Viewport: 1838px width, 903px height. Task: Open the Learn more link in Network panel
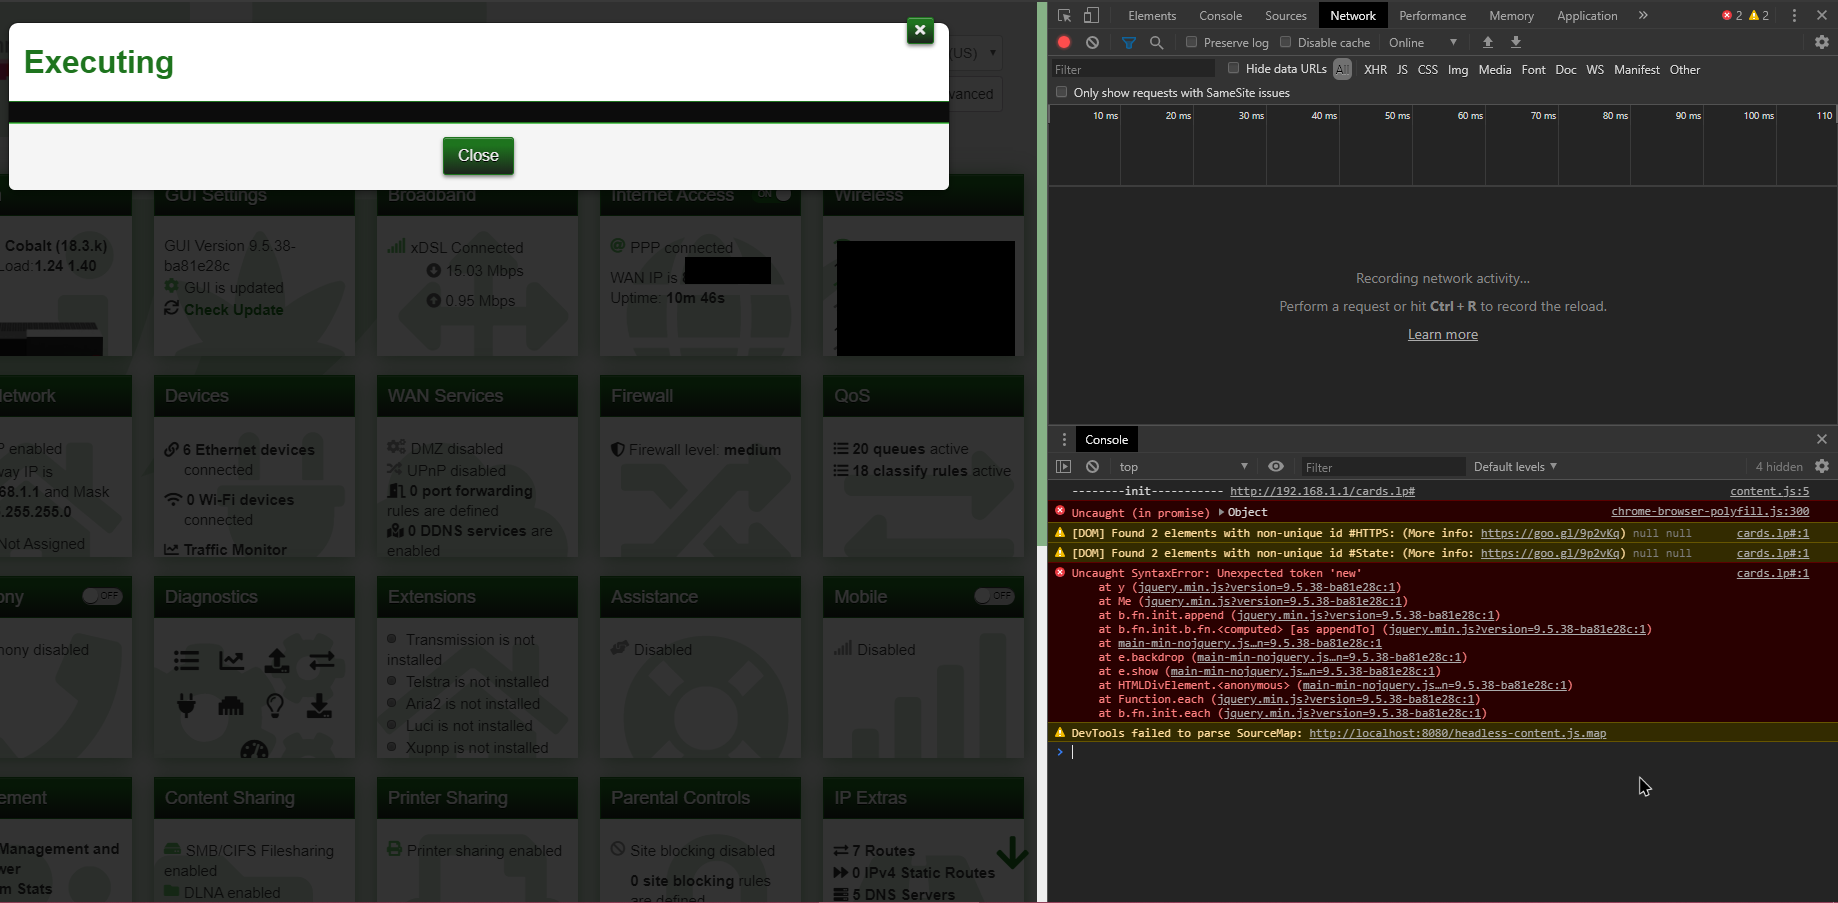pos(1442,333)
